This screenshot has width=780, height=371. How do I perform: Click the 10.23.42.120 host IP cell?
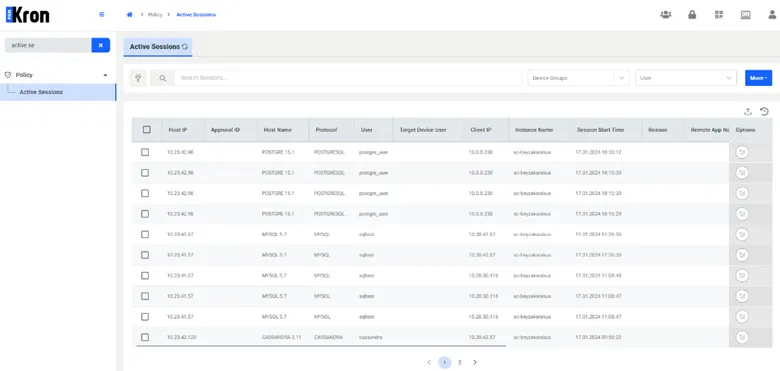182,337
